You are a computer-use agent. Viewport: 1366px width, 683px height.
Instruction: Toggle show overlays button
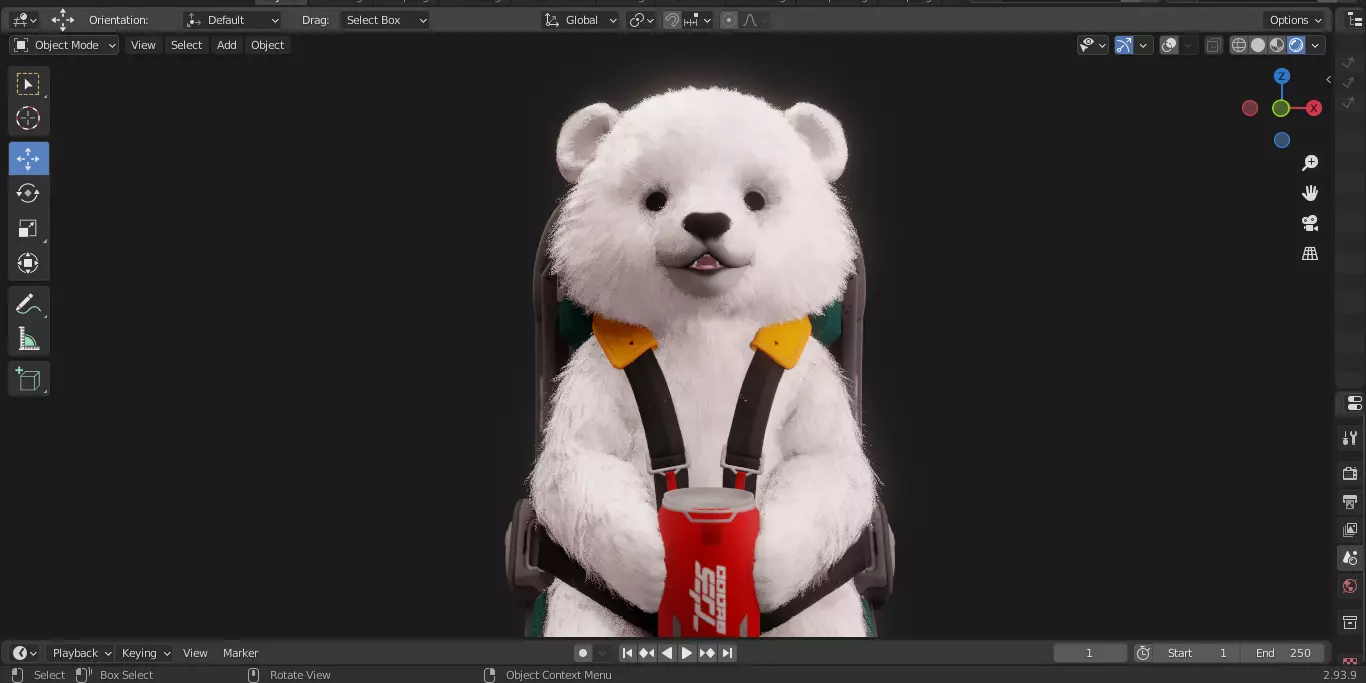1169,45
